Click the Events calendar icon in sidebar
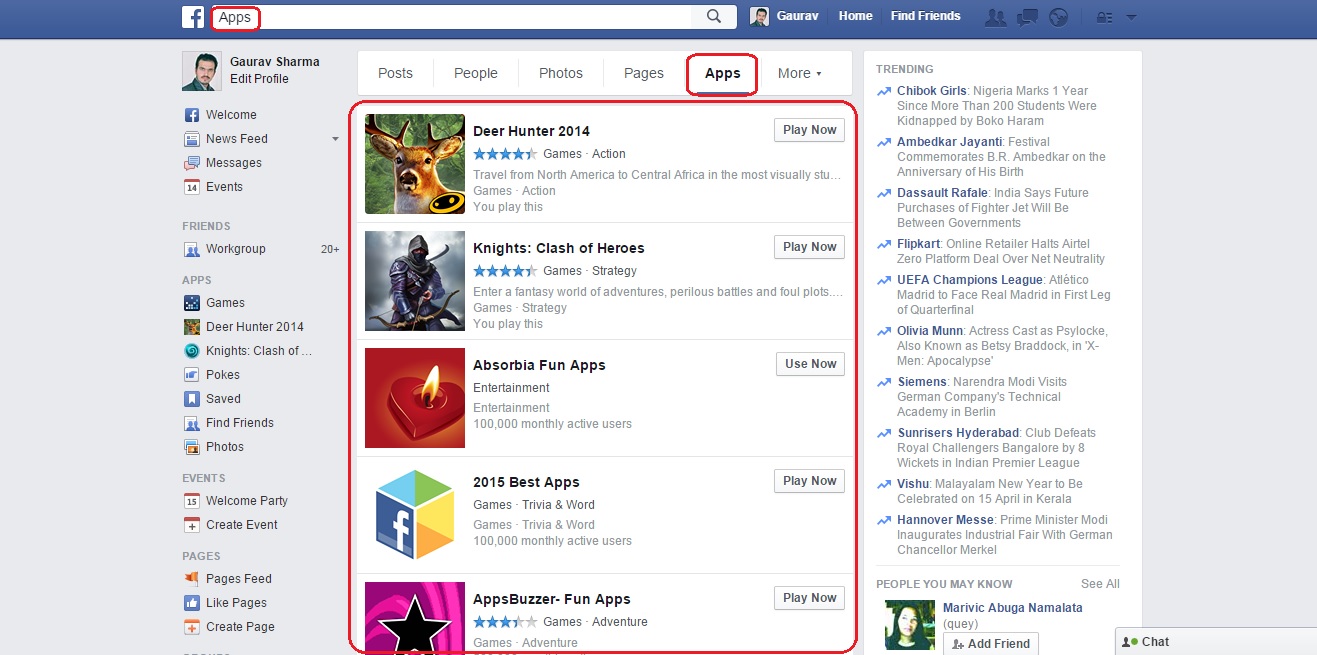This screenshot has height=655, width=1317. click(192, 187)
